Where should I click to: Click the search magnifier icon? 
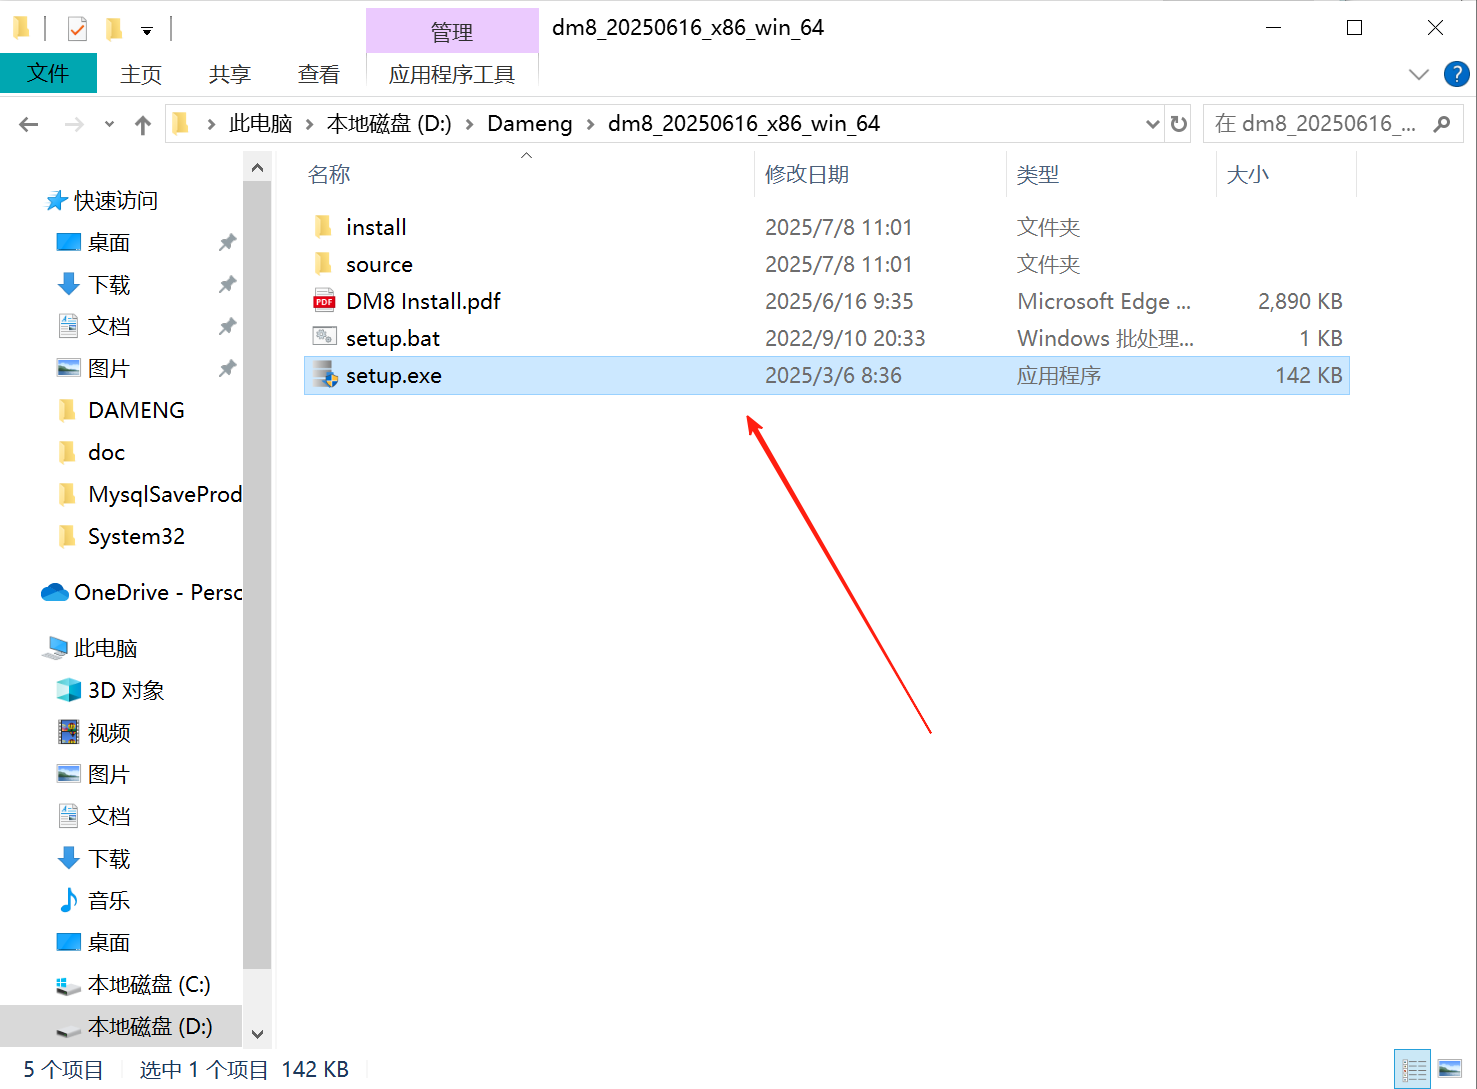pyautogui.click(x=1441, y=124)
